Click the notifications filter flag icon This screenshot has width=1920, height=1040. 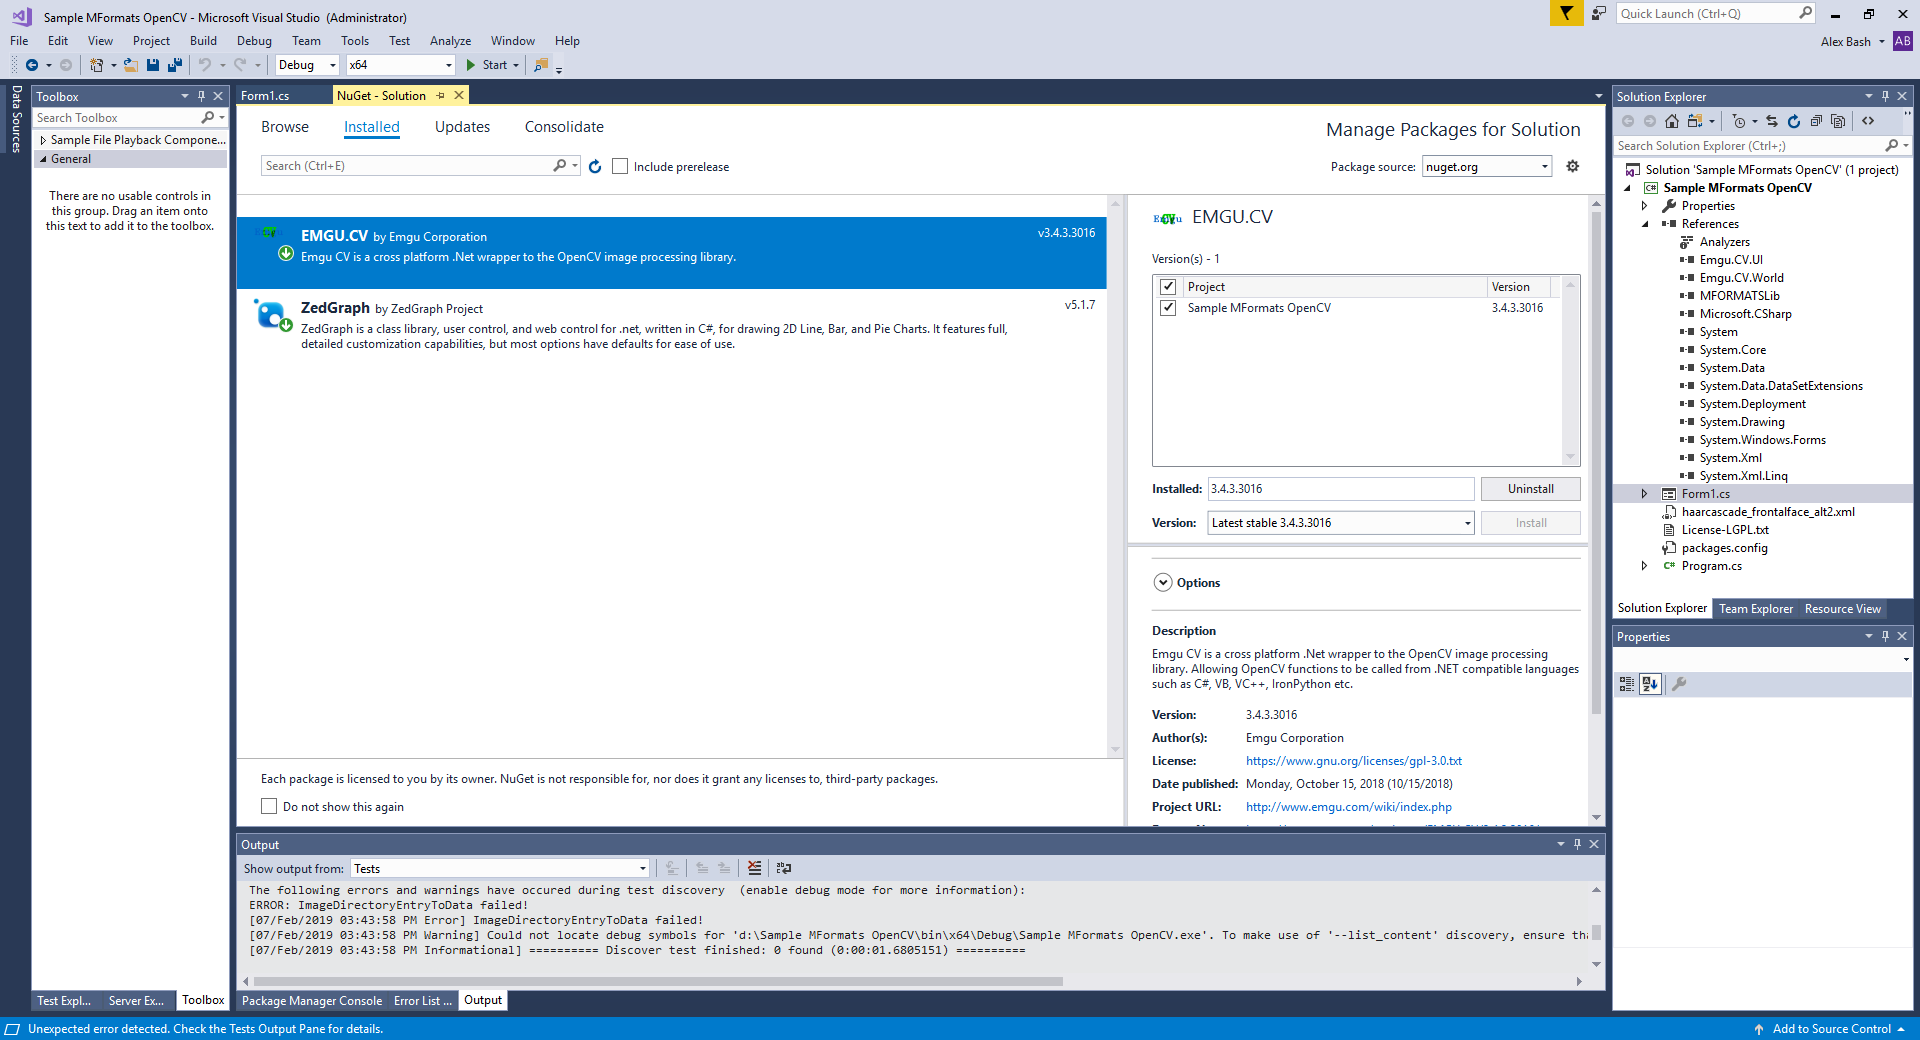click(x=1566, y=13)
